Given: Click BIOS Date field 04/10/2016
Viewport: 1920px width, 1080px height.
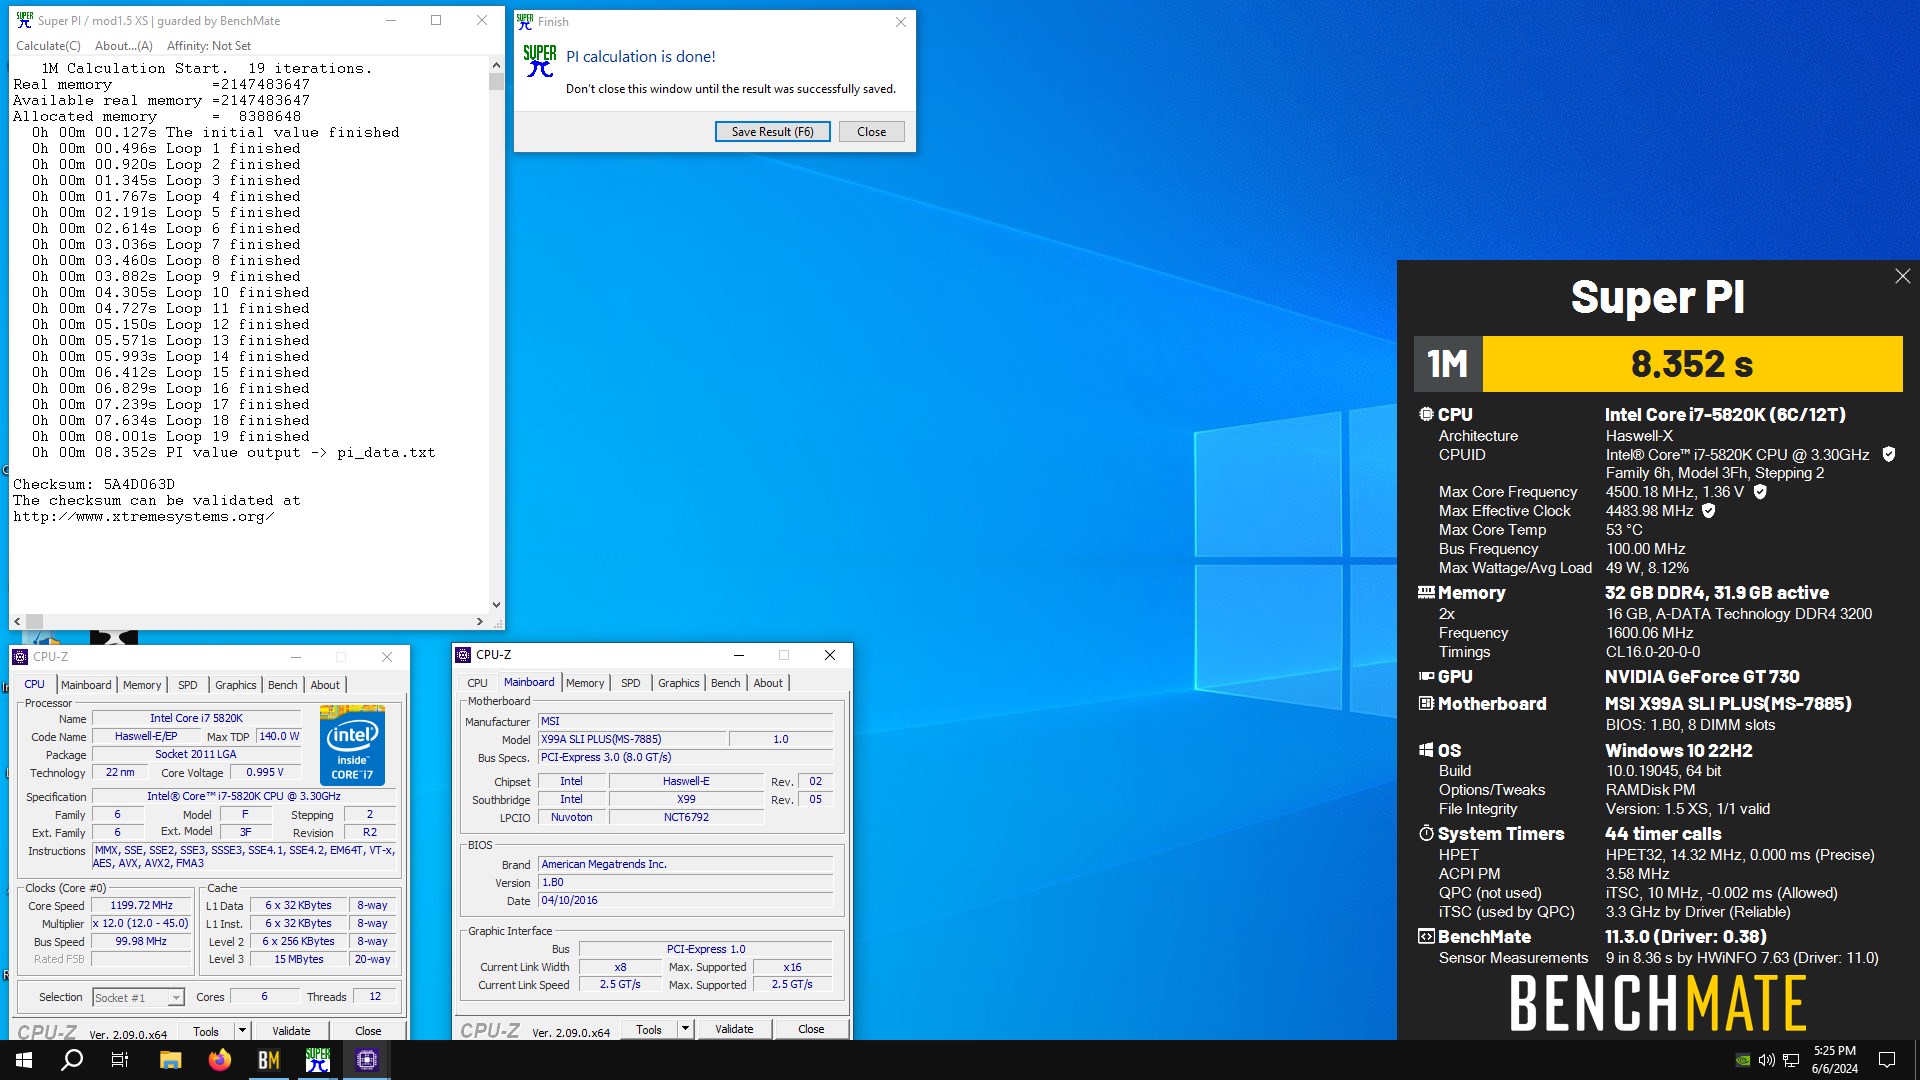Looking at the screenshot, I should 685,900.
